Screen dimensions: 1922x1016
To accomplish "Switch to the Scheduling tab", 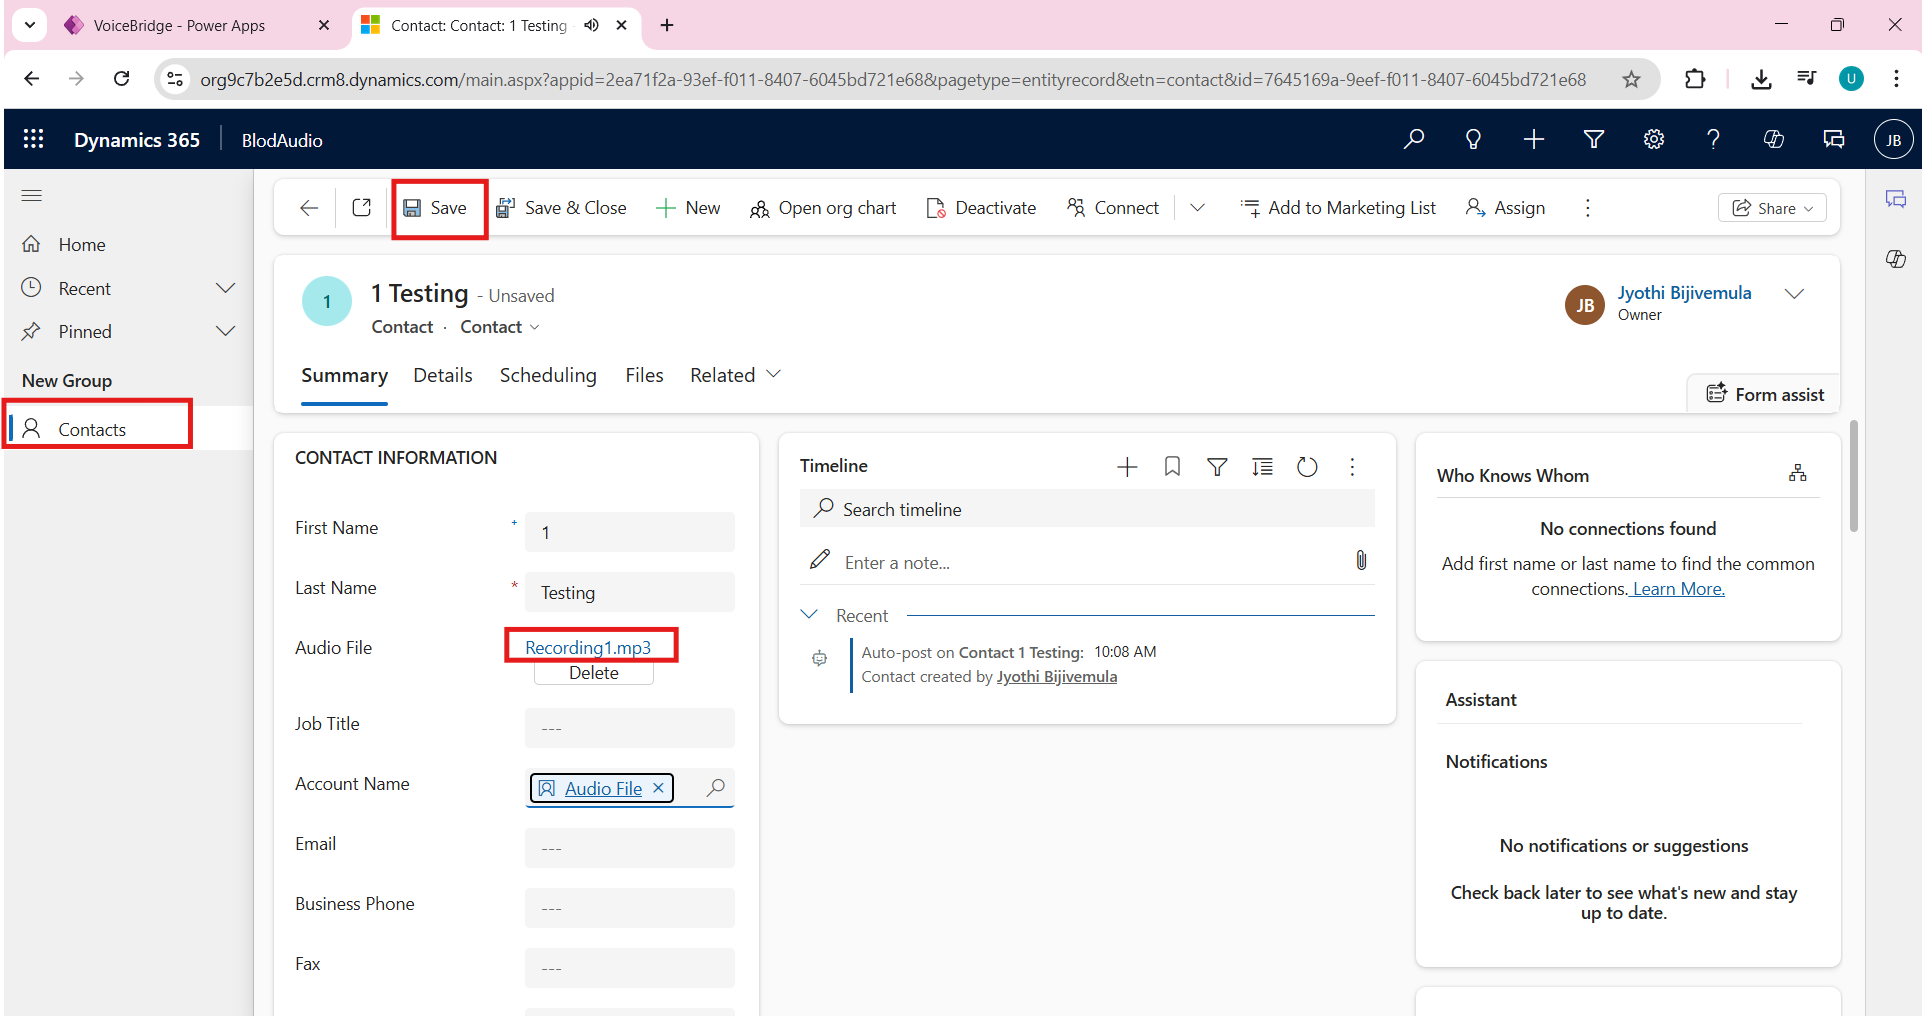I will coord(547,375).
